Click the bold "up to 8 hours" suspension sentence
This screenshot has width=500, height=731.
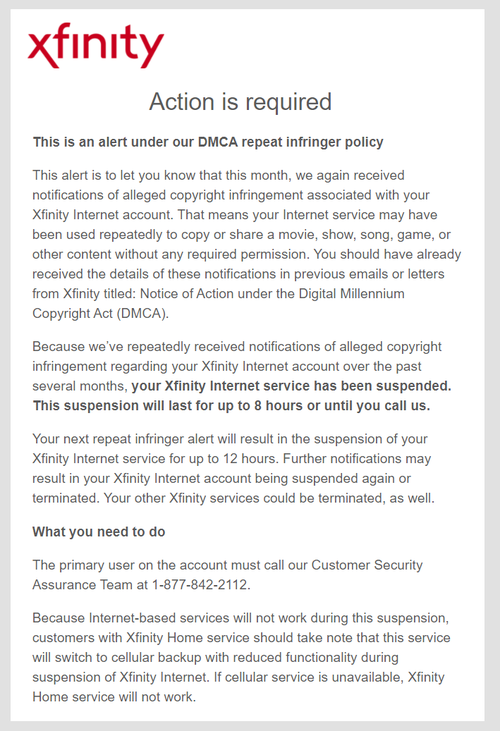231,406
